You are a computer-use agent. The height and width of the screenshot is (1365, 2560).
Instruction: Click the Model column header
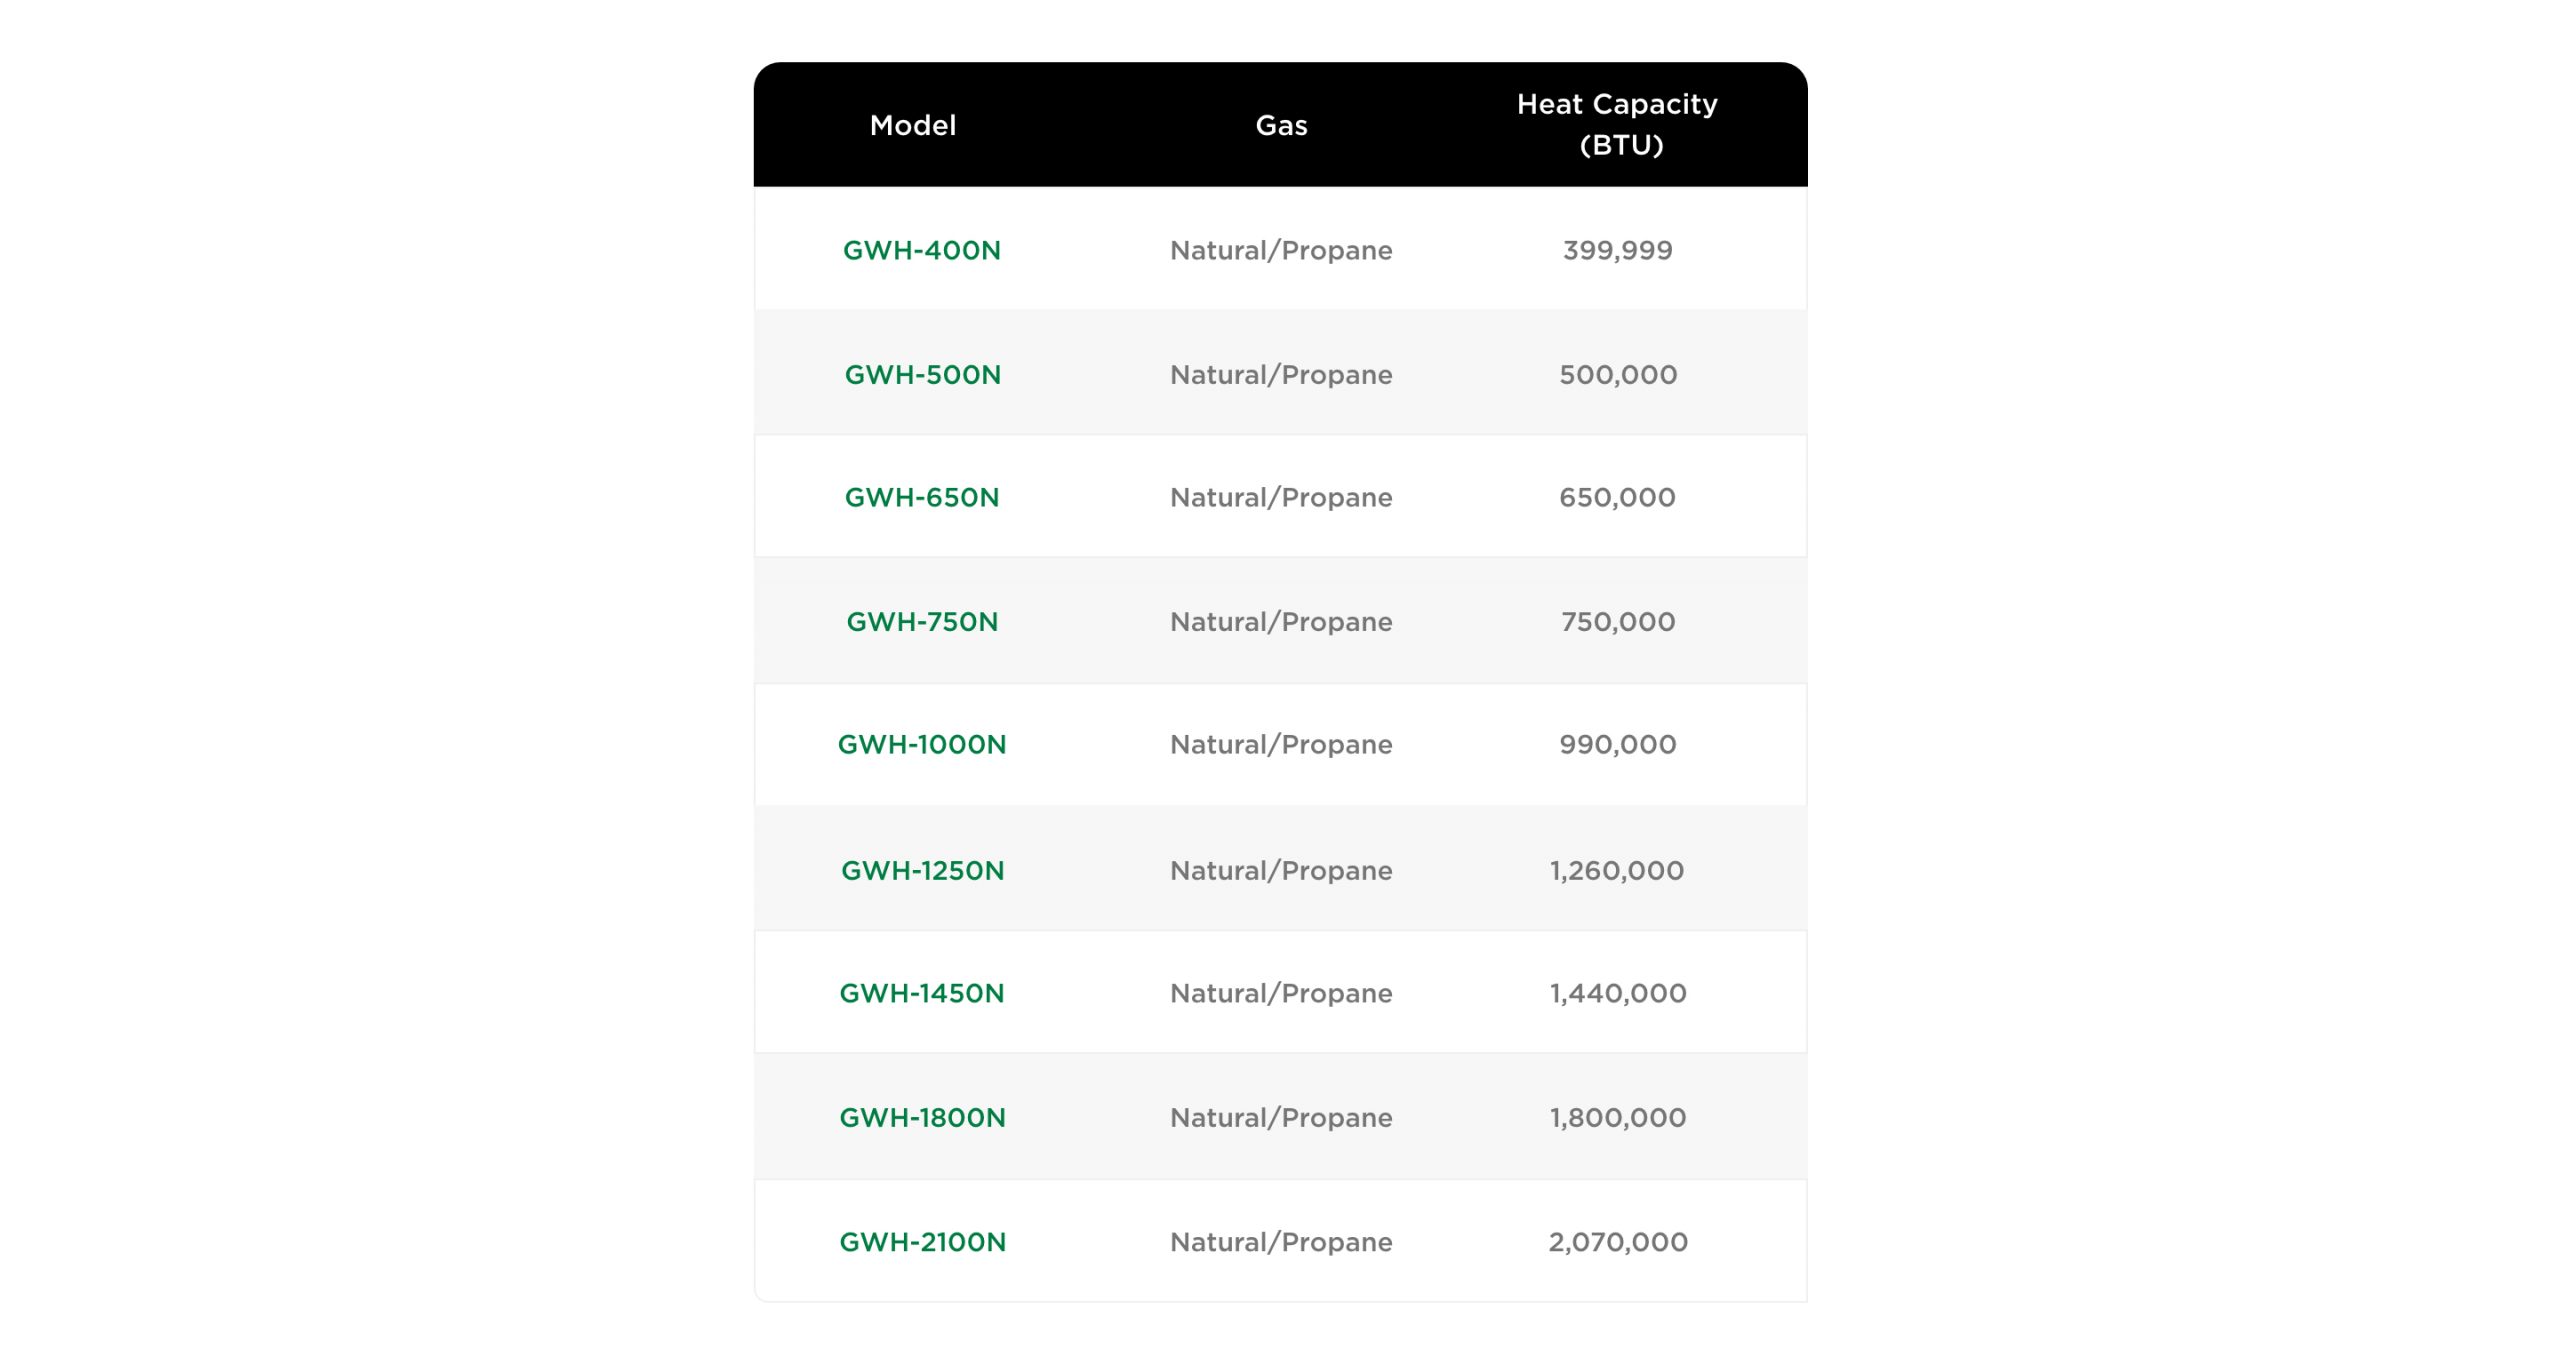[x=912, y=126]
